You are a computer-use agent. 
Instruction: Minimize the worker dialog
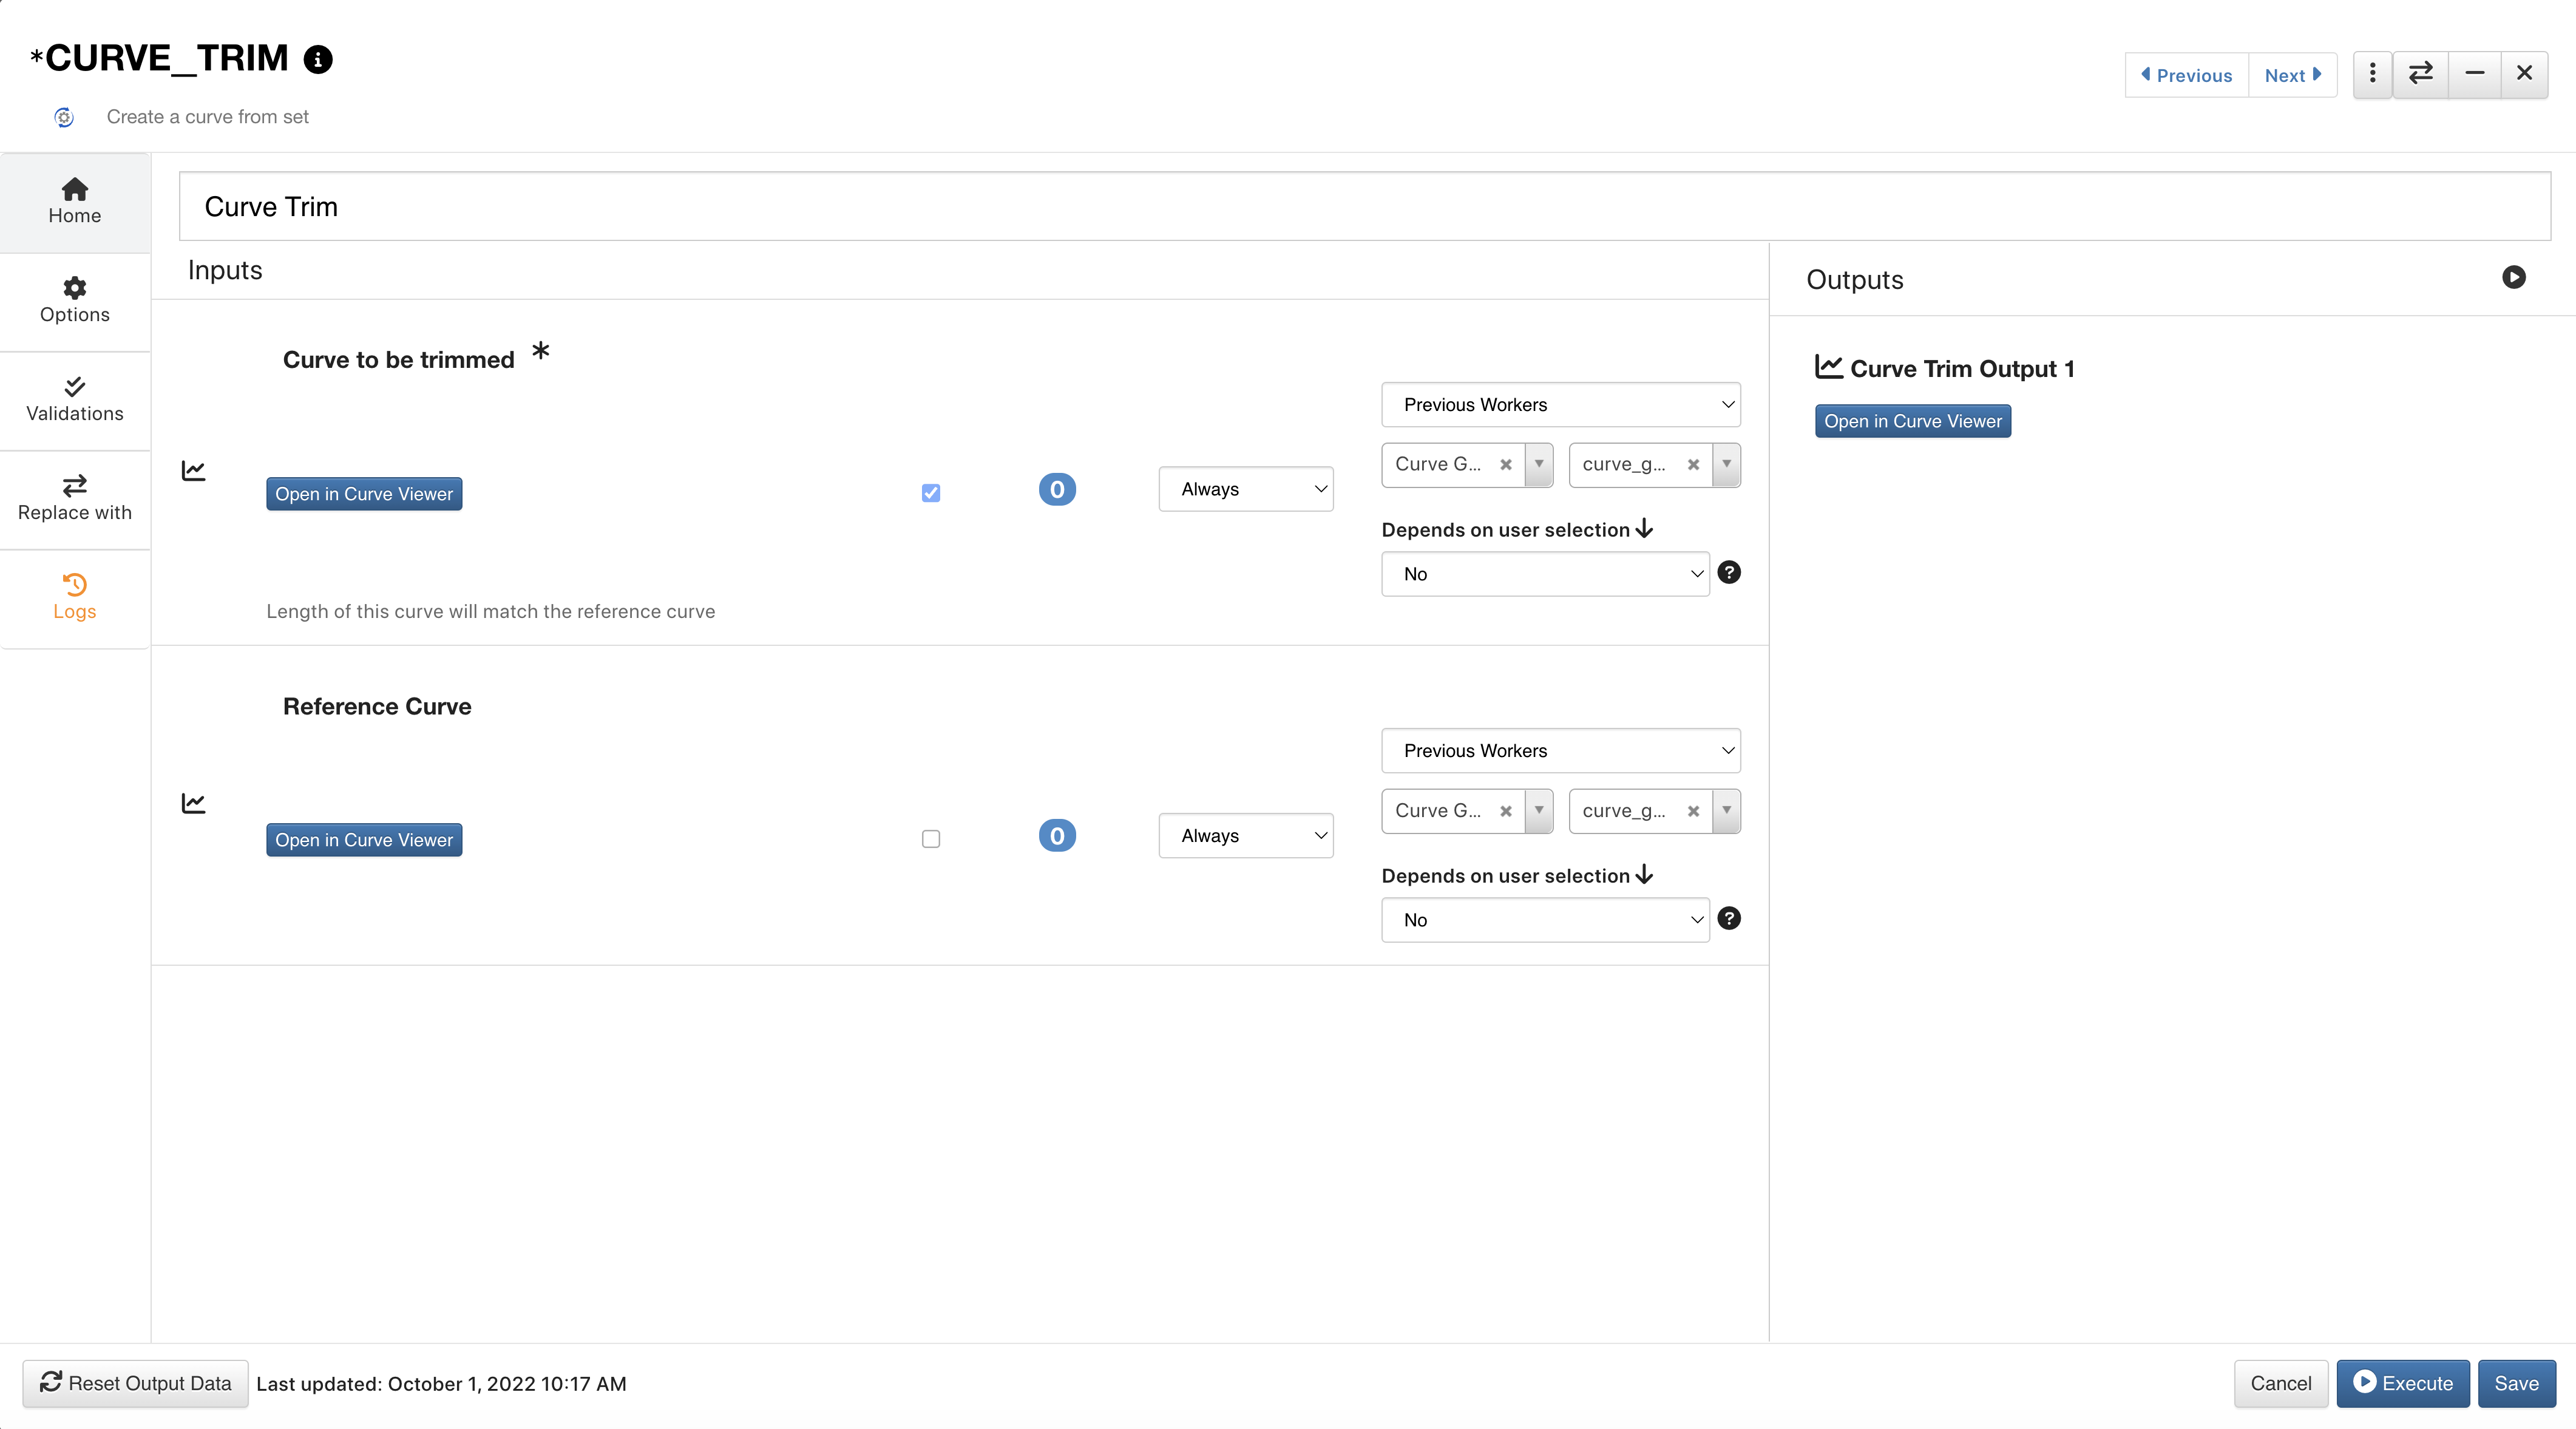(2474, 74)
